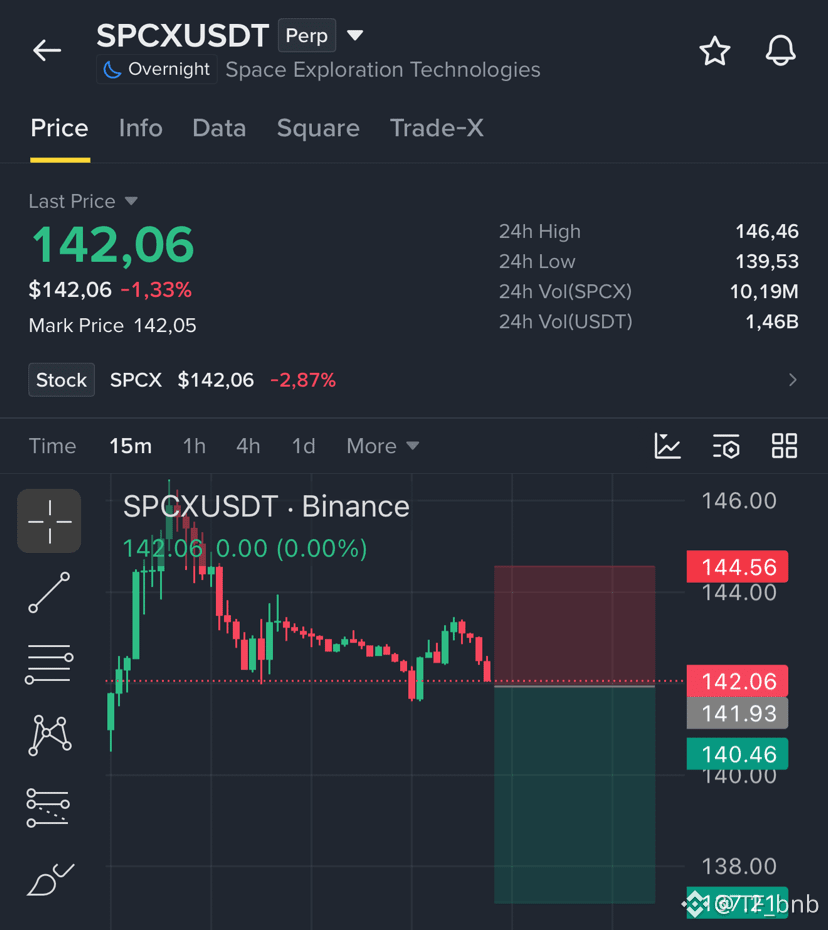The height and width of the screenshot is (930, 828).
Task: Click the 24h High value 146,46
Action: [x=767, y=231]
